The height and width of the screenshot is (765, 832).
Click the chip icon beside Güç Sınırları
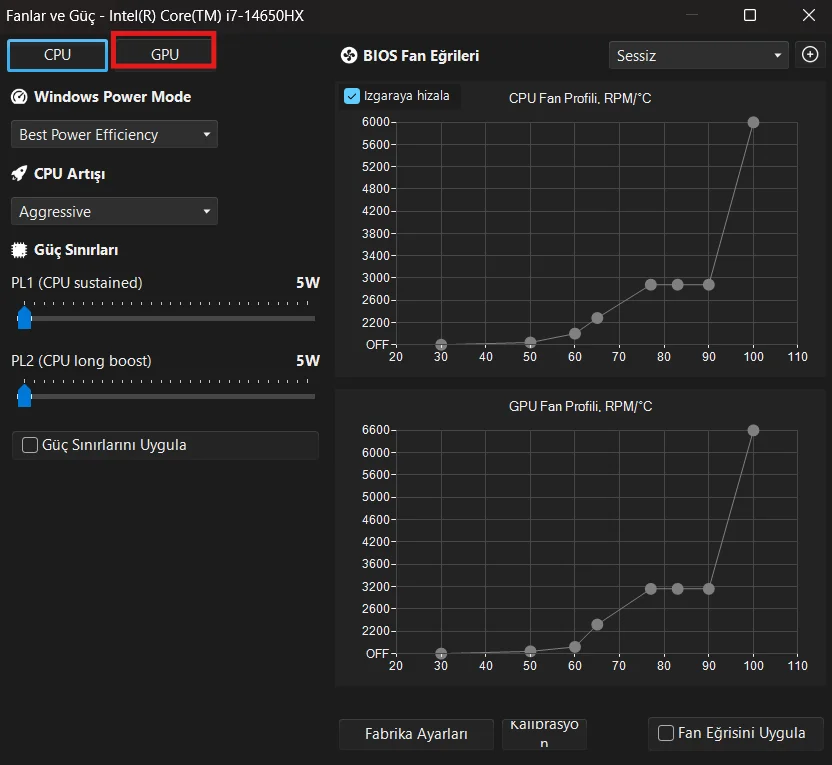(19, 250)
